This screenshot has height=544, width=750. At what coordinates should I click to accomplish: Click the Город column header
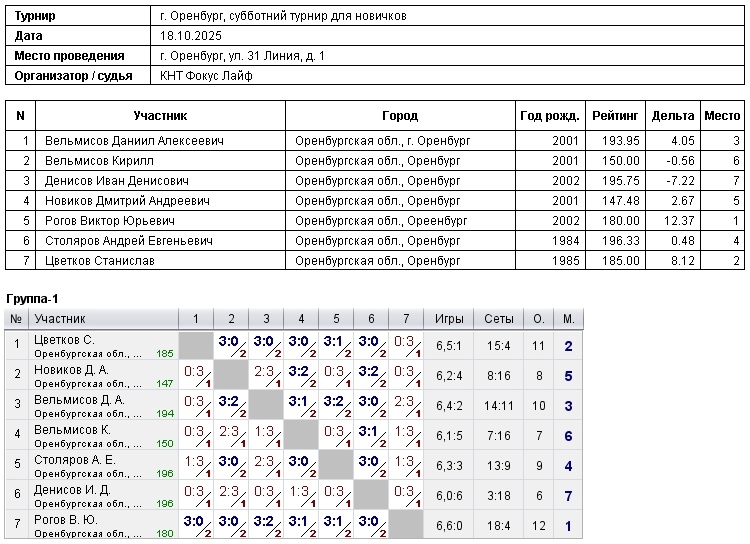[x=400, y=116]
